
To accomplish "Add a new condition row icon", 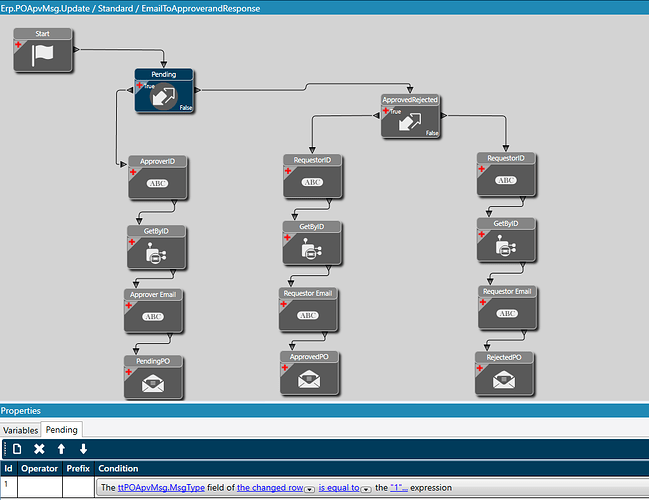I will point(17,450).
